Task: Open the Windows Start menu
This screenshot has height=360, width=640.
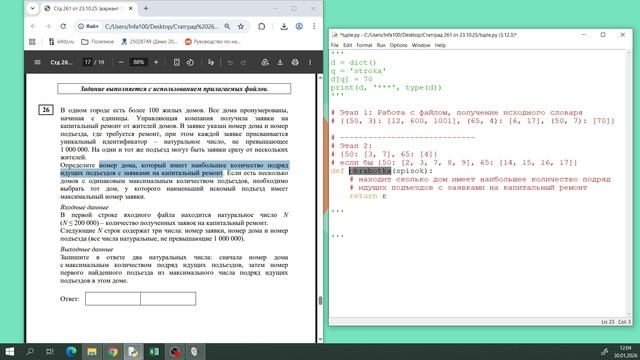Action: (9, 351)
